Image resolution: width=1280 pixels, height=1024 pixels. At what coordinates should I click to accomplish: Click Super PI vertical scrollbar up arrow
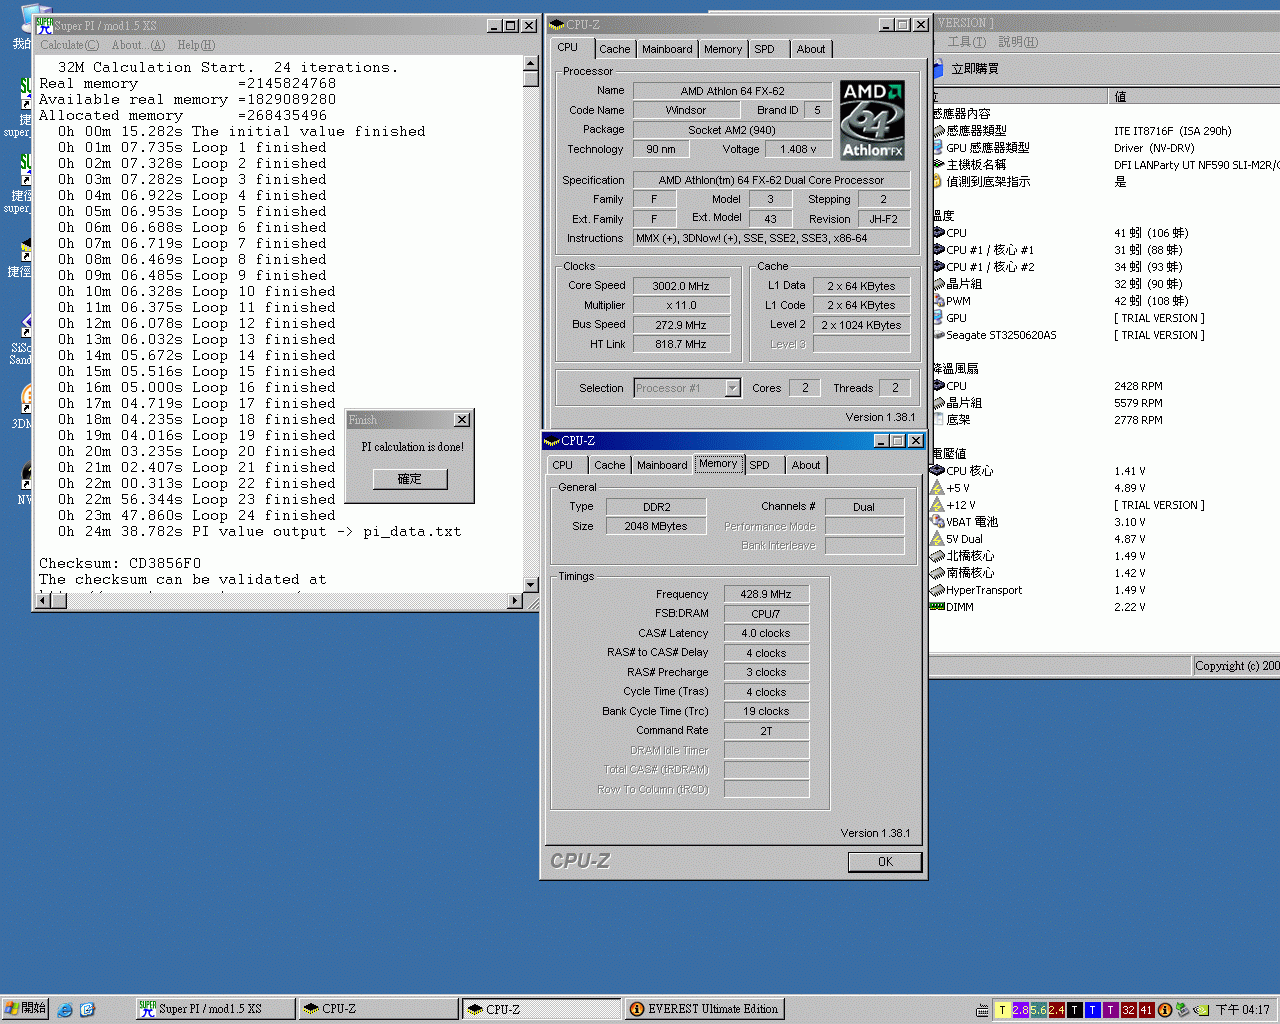coord(531,64)
